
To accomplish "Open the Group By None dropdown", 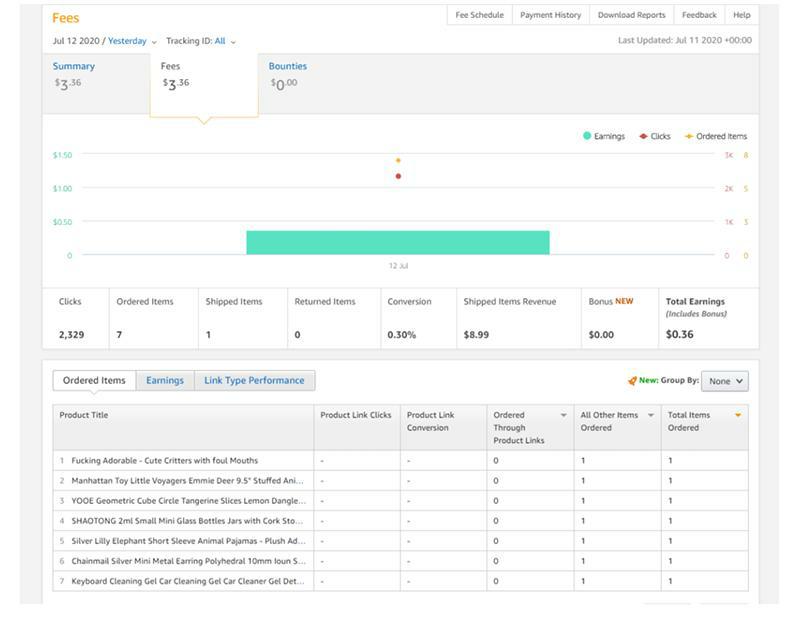I will (x=725, y=381).
